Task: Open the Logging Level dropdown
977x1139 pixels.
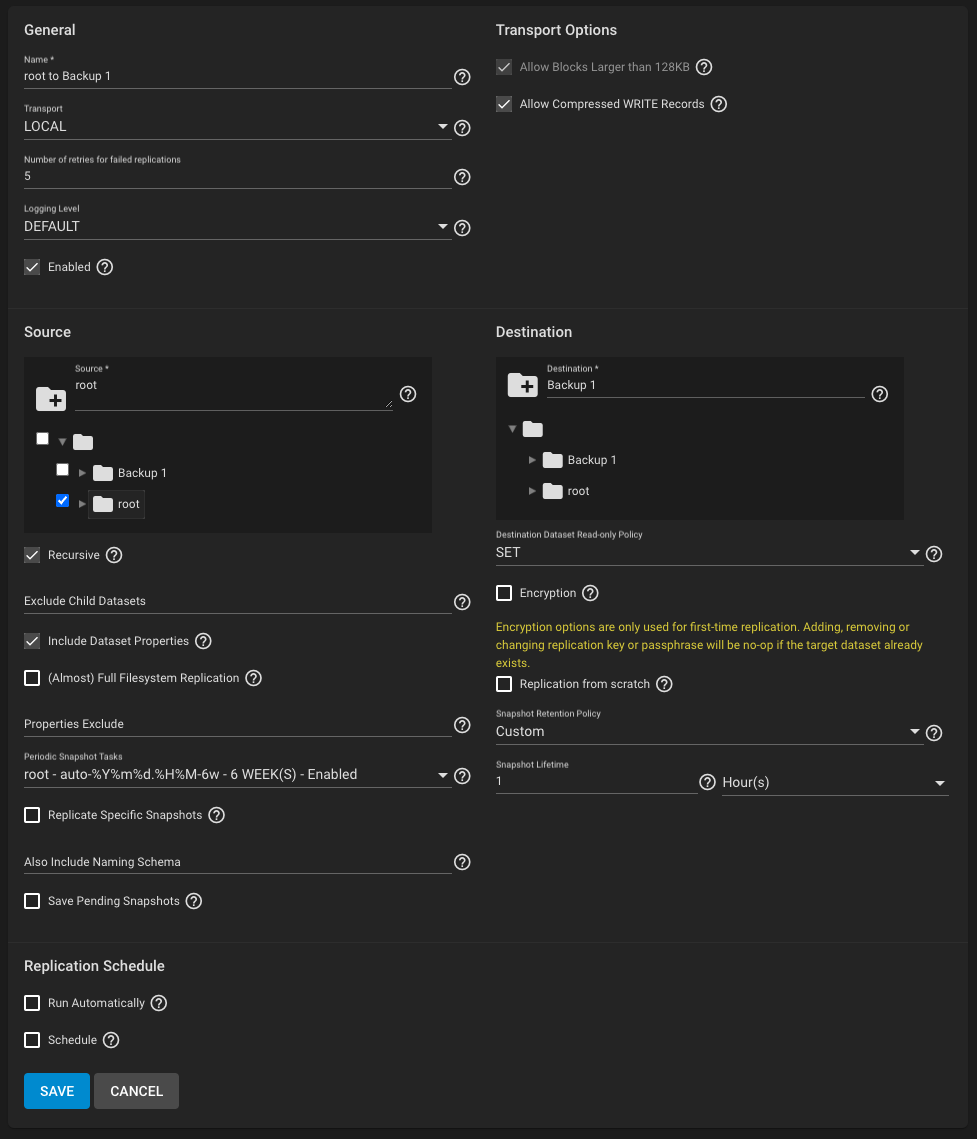Action: coord(238,227)
